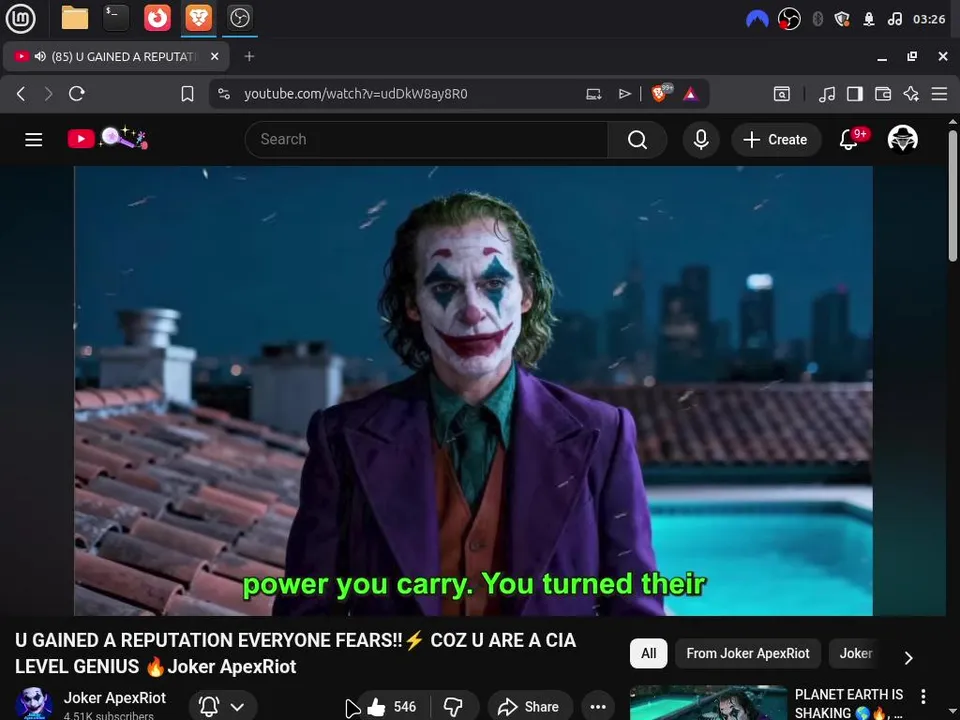The height and width of the screenshot is (720, 960).
Task: Click the page vertical scrollbar thumb
Action: [953, 196]
